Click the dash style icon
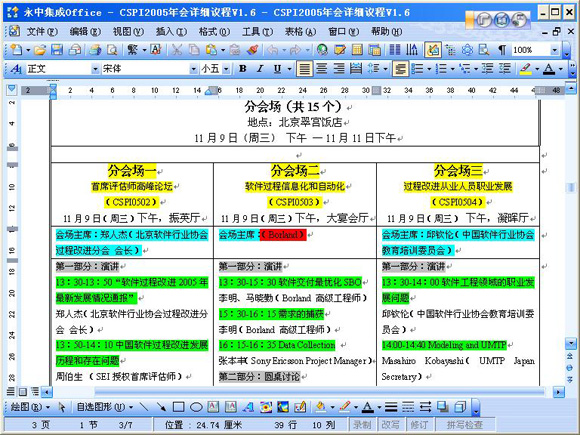Viewport: 580px width, 435px height. pyautogui.click(x=408, y=407)
